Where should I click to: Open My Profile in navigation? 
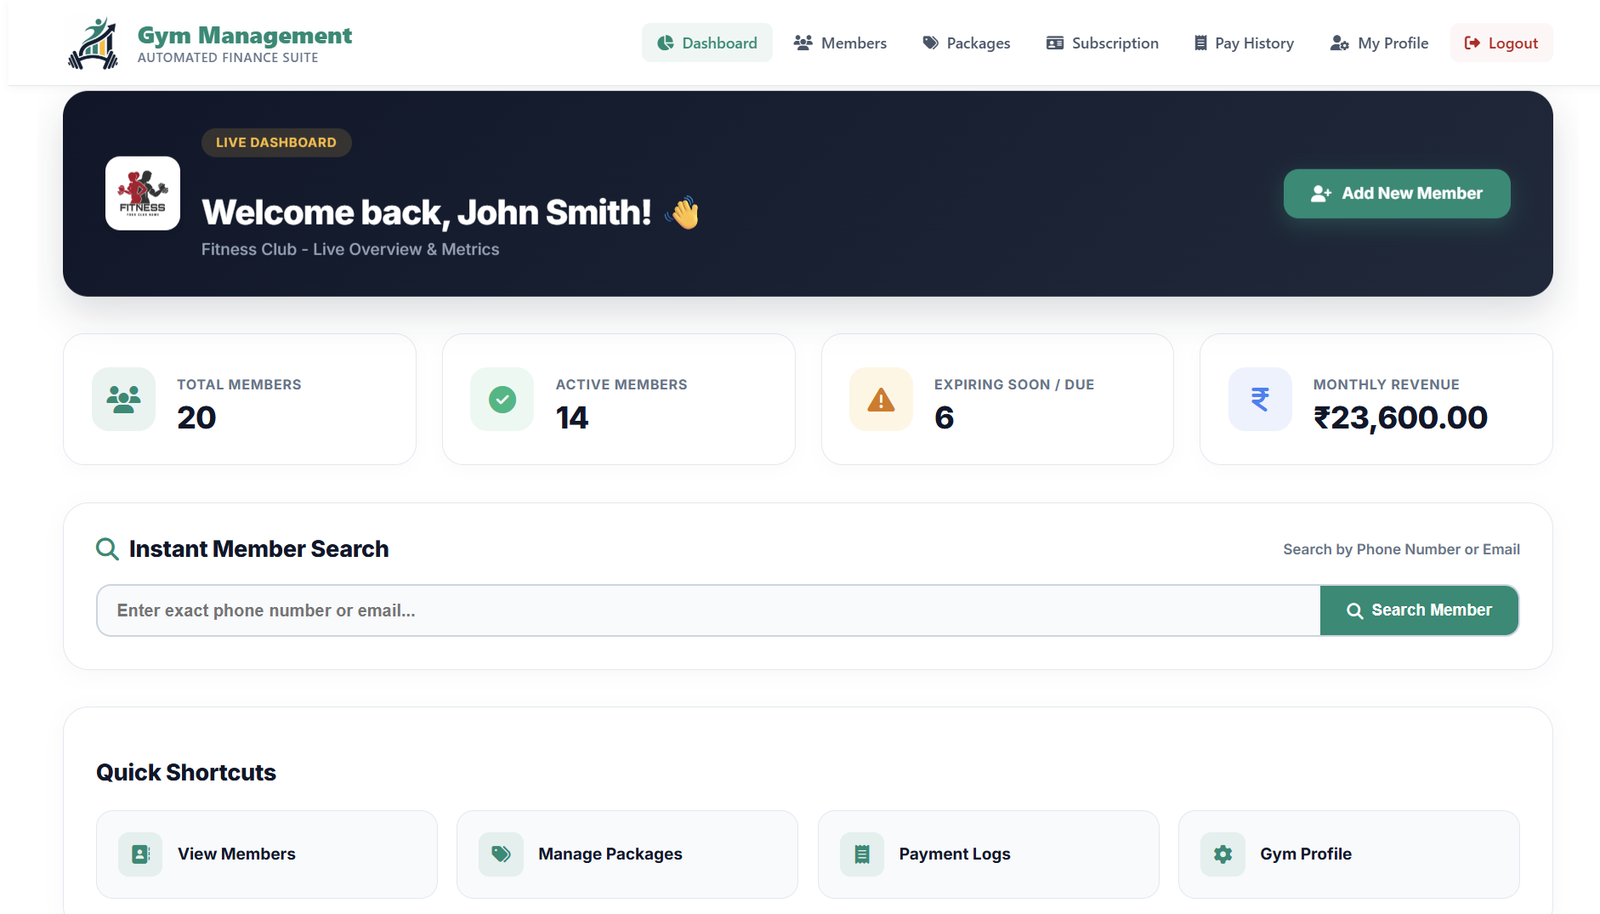1379,43
